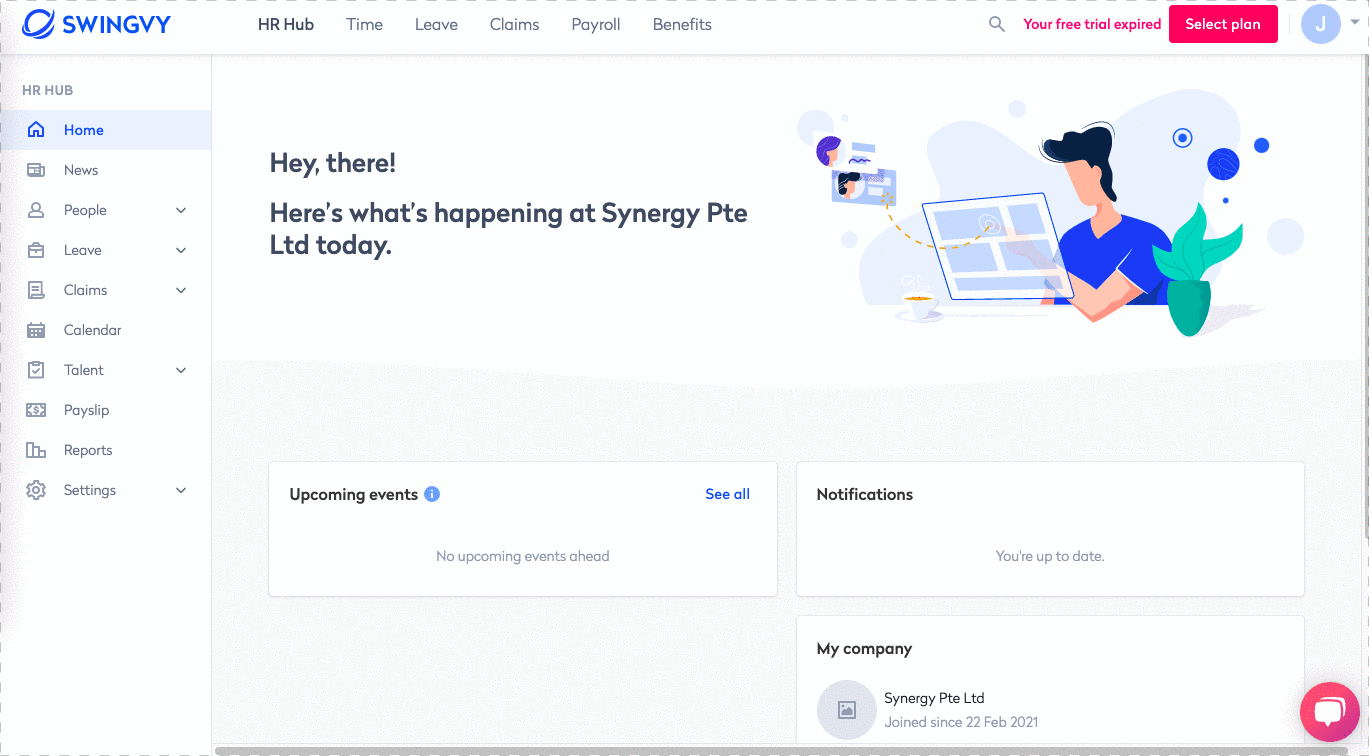Click the Reports chart icon
The image size is (1369, 756).
[x=36, y=450]
